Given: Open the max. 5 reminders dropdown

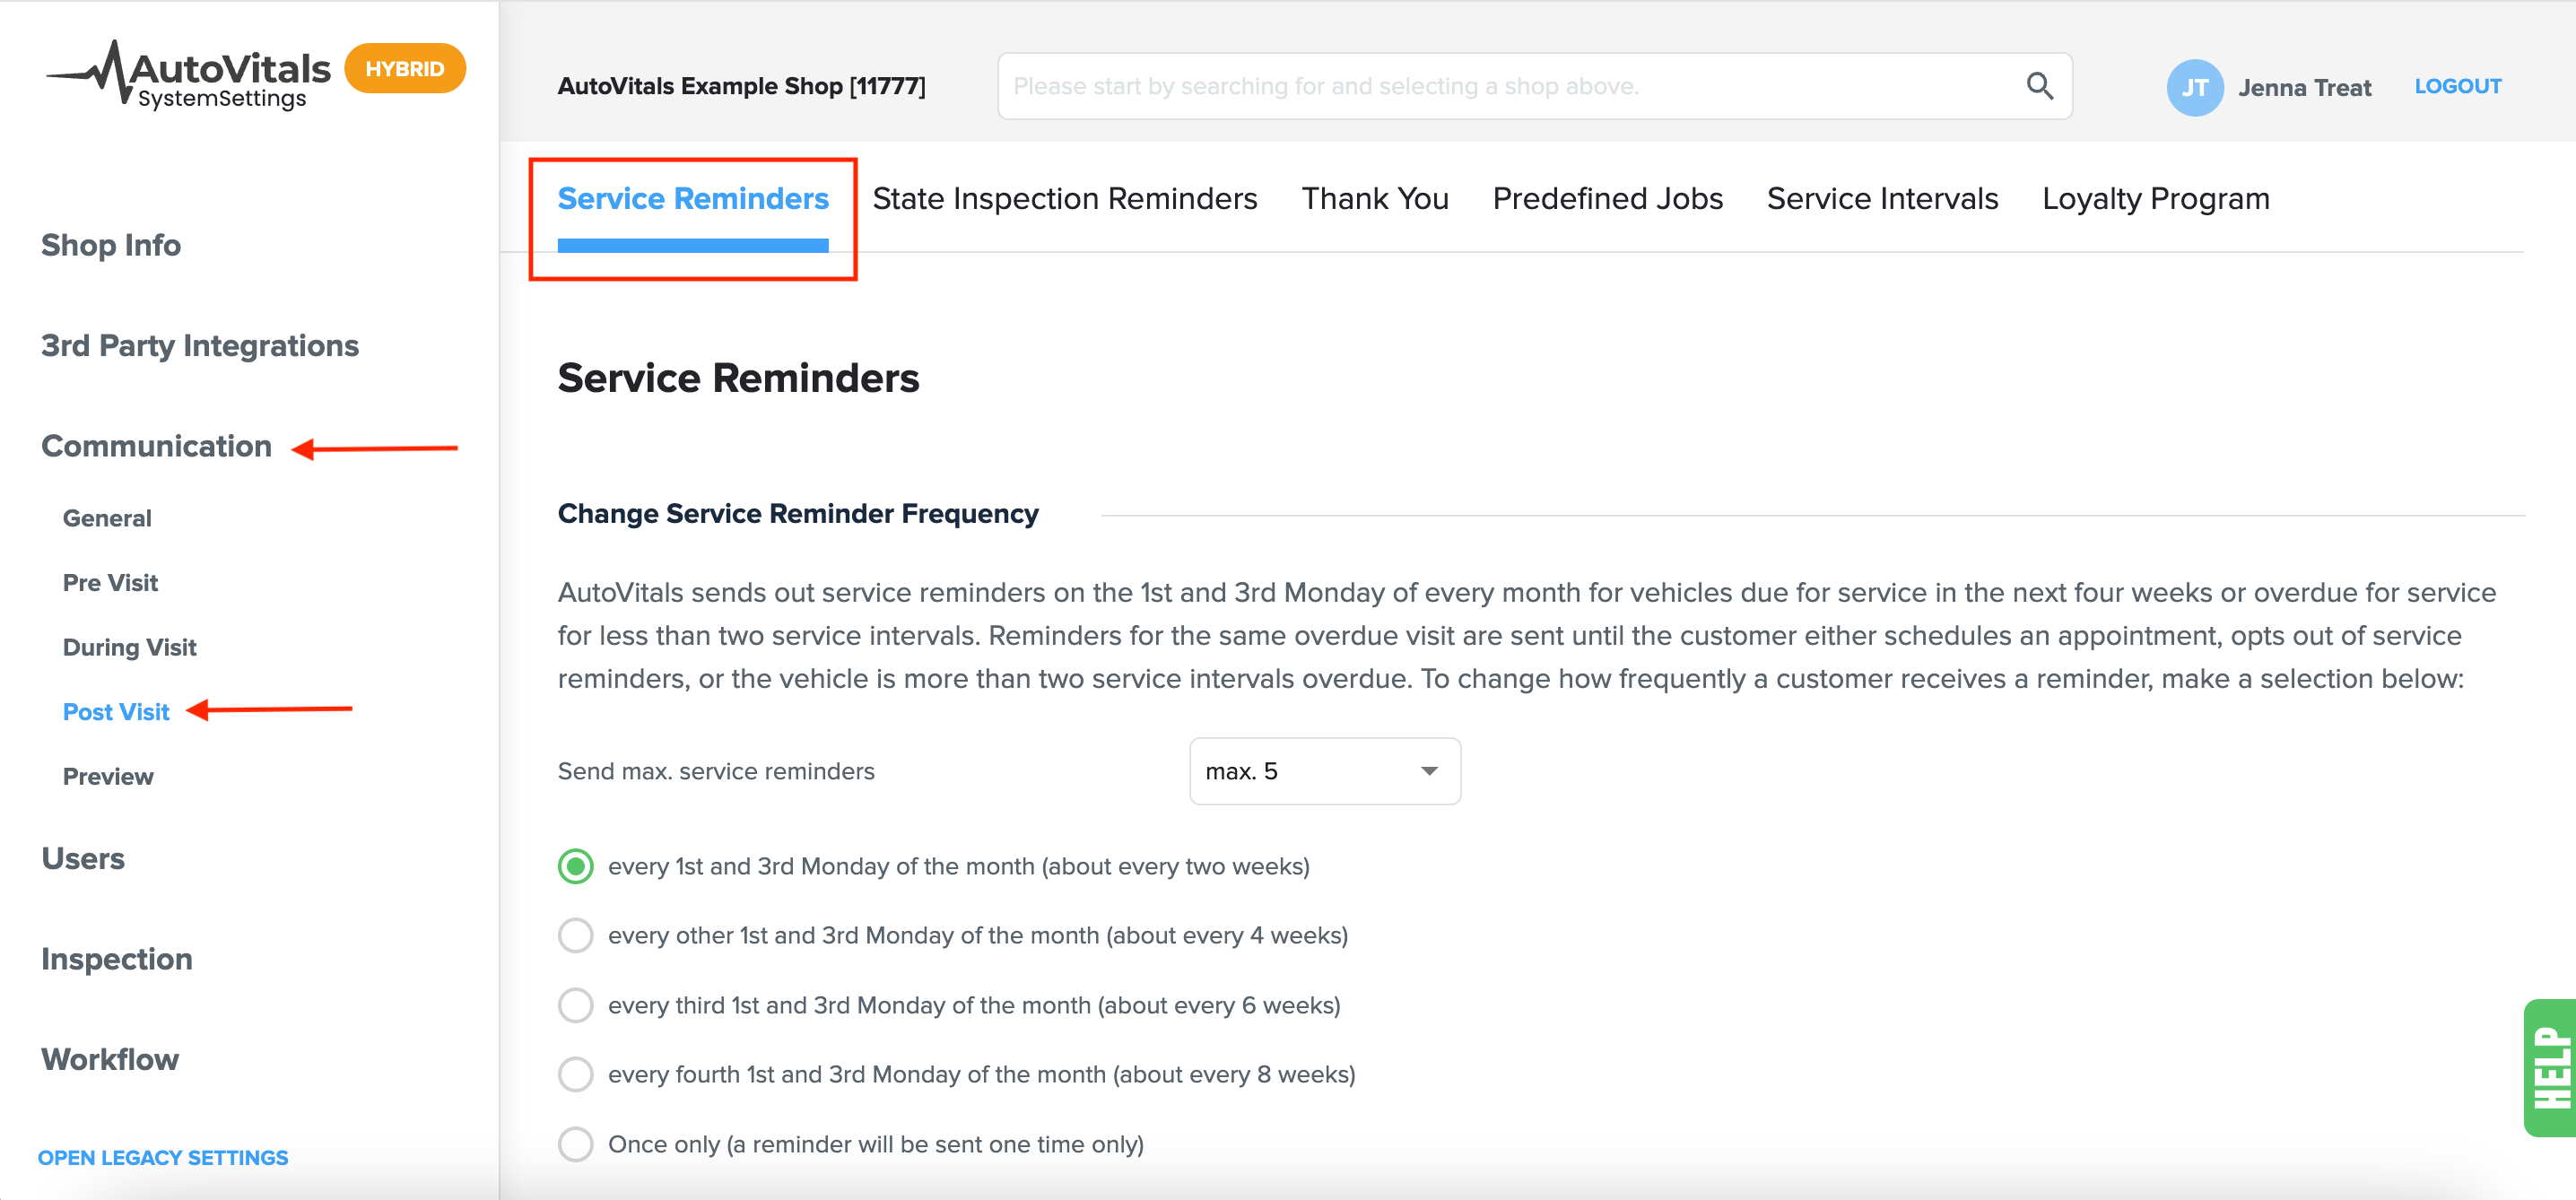Looking at the screenshot, I should [x=1324, y=771].
